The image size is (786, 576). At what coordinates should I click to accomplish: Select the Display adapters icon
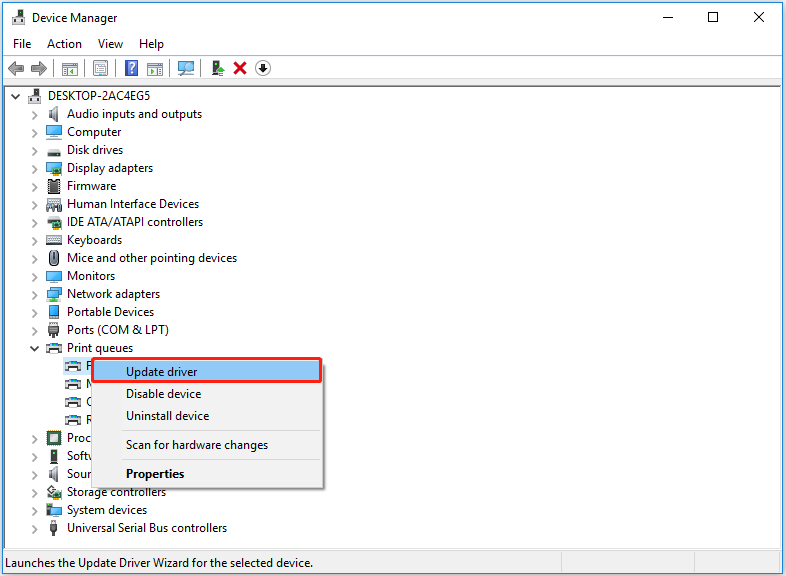tap(54, 168)
